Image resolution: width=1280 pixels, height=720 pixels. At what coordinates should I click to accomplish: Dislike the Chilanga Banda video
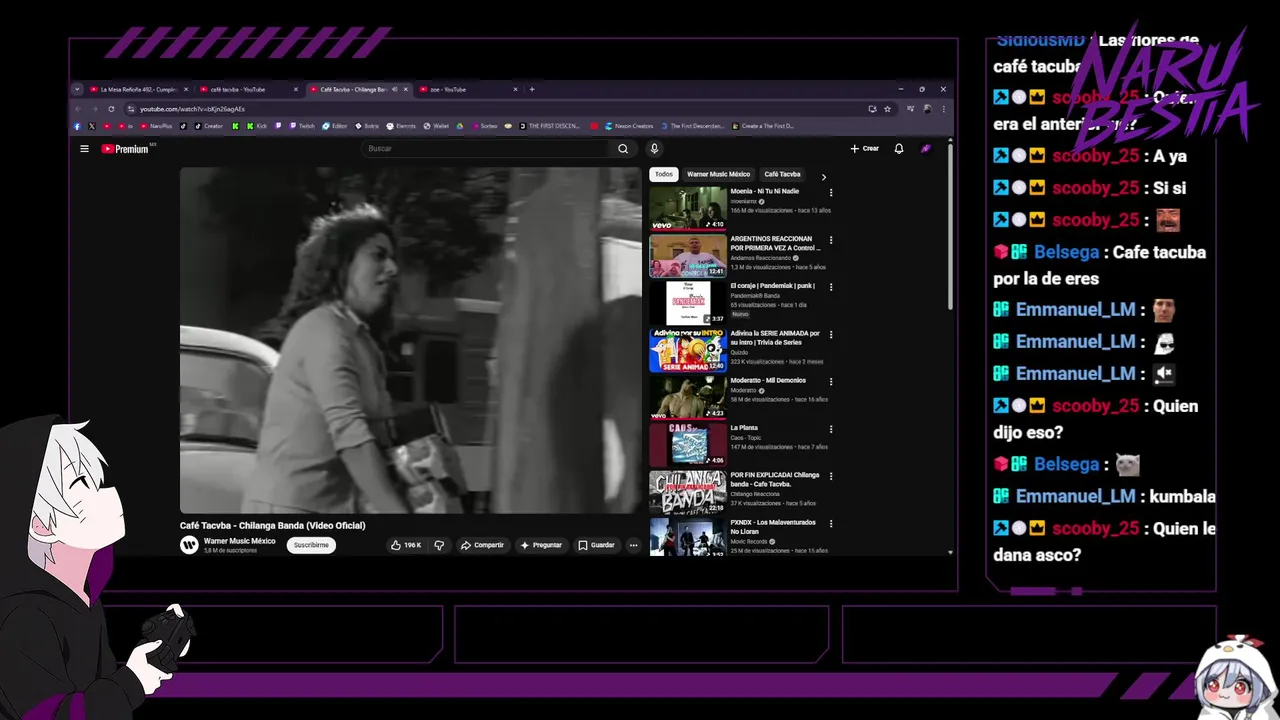438,545
